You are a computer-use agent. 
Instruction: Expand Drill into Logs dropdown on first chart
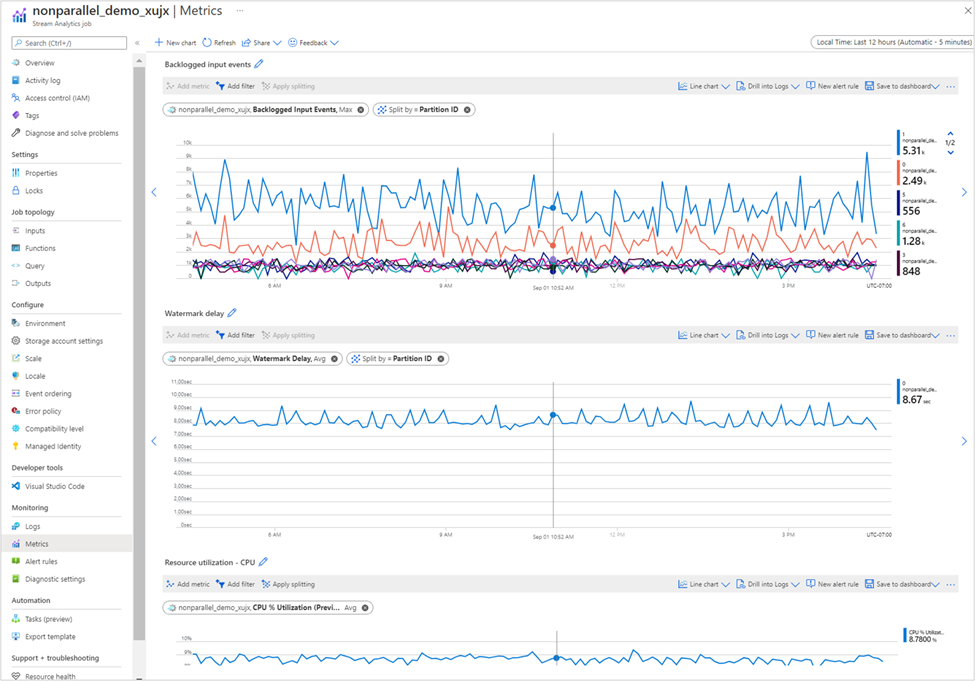tap(768, 86)
